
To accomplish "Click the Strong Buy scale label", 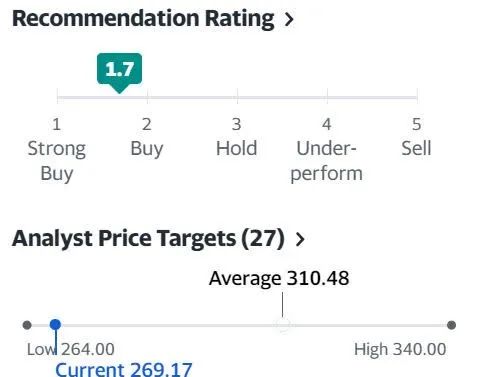I will (57, 161).
